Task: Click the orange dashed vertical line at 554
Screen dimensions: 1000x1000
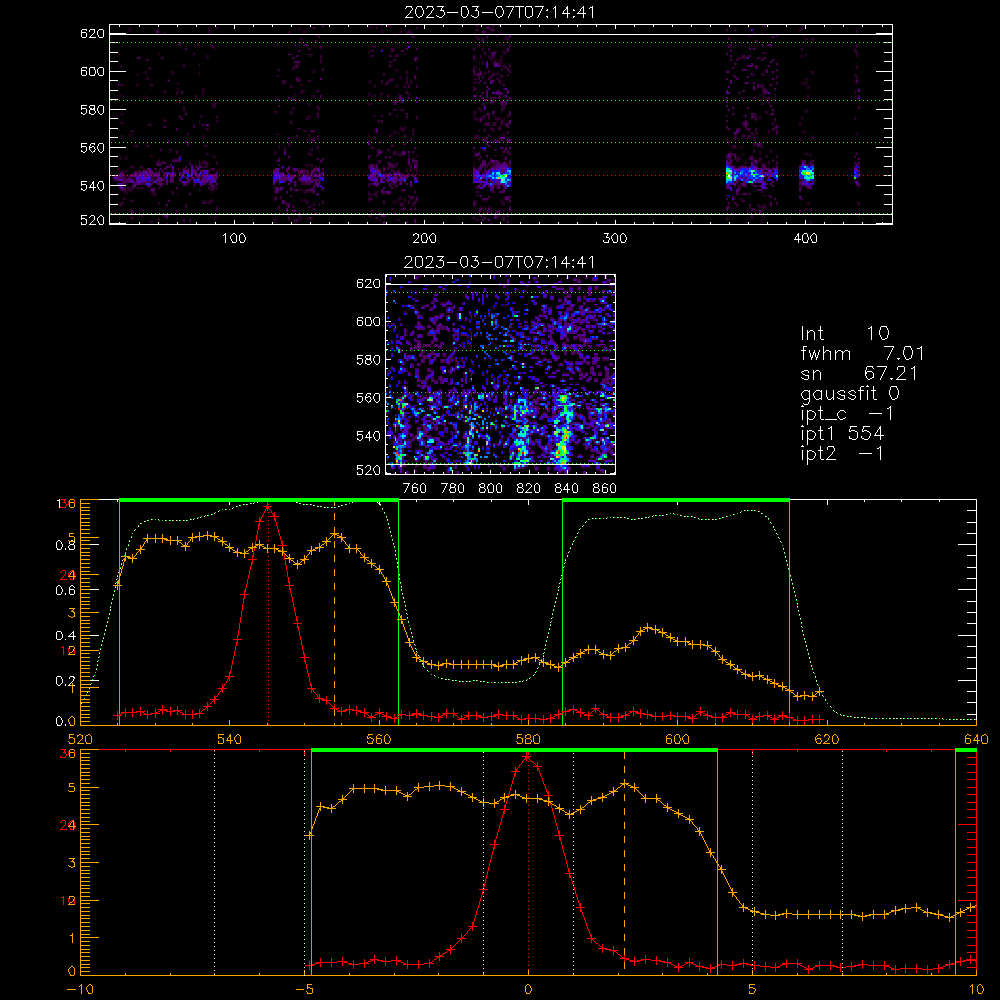Action: [335, 612]
